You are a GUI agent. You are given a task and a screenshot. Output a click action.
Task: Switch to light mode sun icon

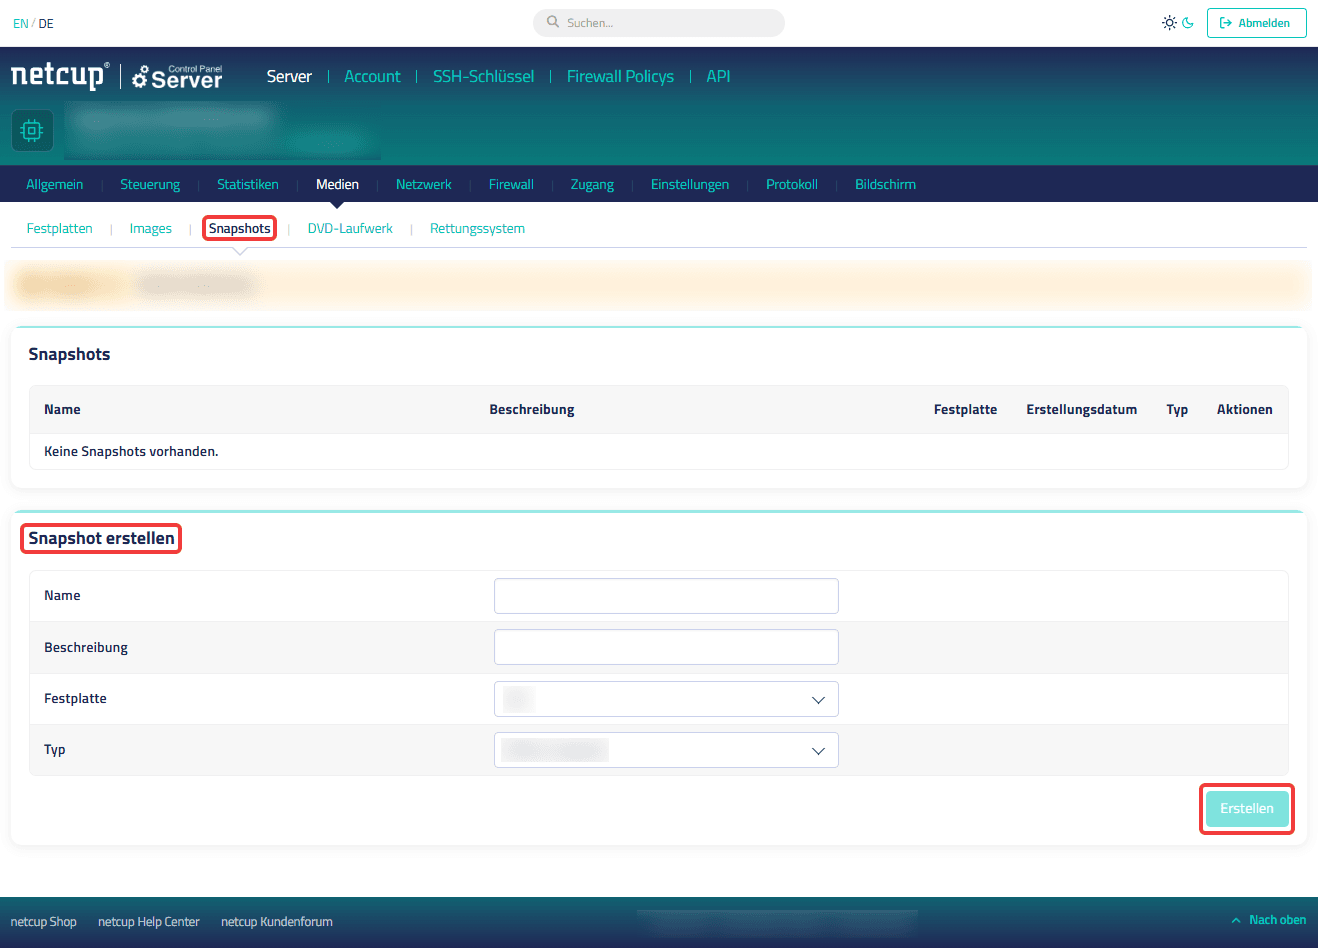(x=1169, y=23)
